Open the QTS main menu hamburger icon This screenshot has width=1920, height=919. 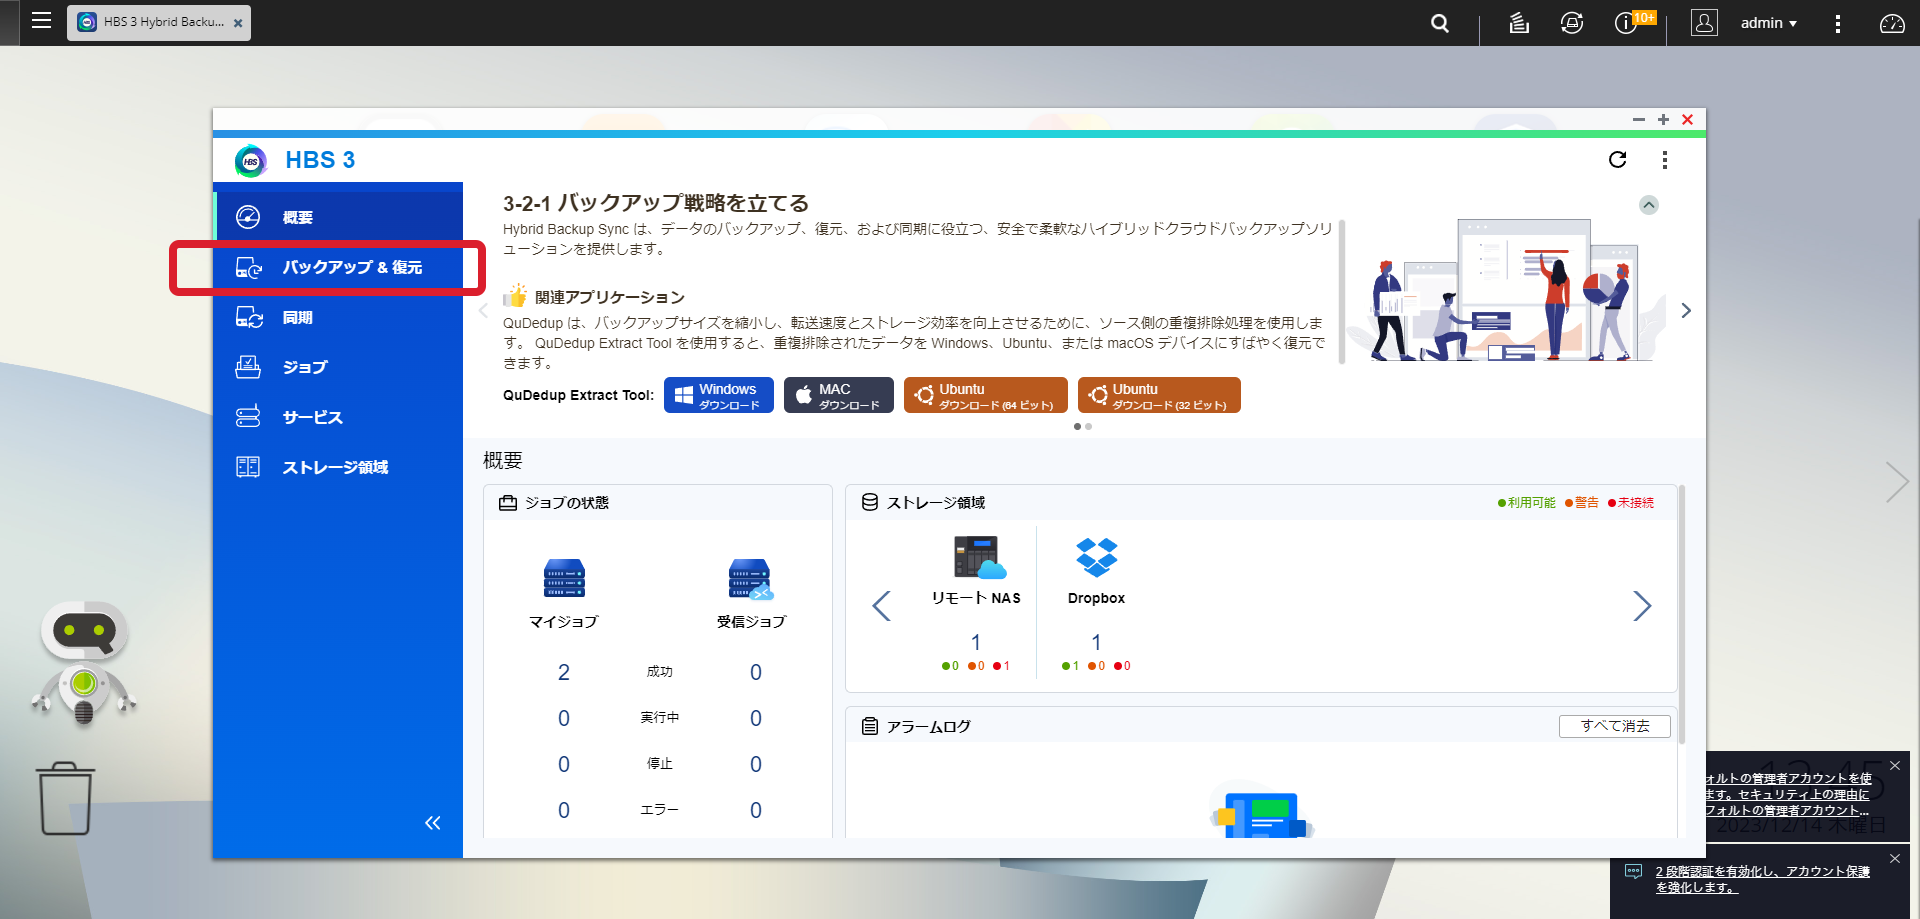point(41,21)
